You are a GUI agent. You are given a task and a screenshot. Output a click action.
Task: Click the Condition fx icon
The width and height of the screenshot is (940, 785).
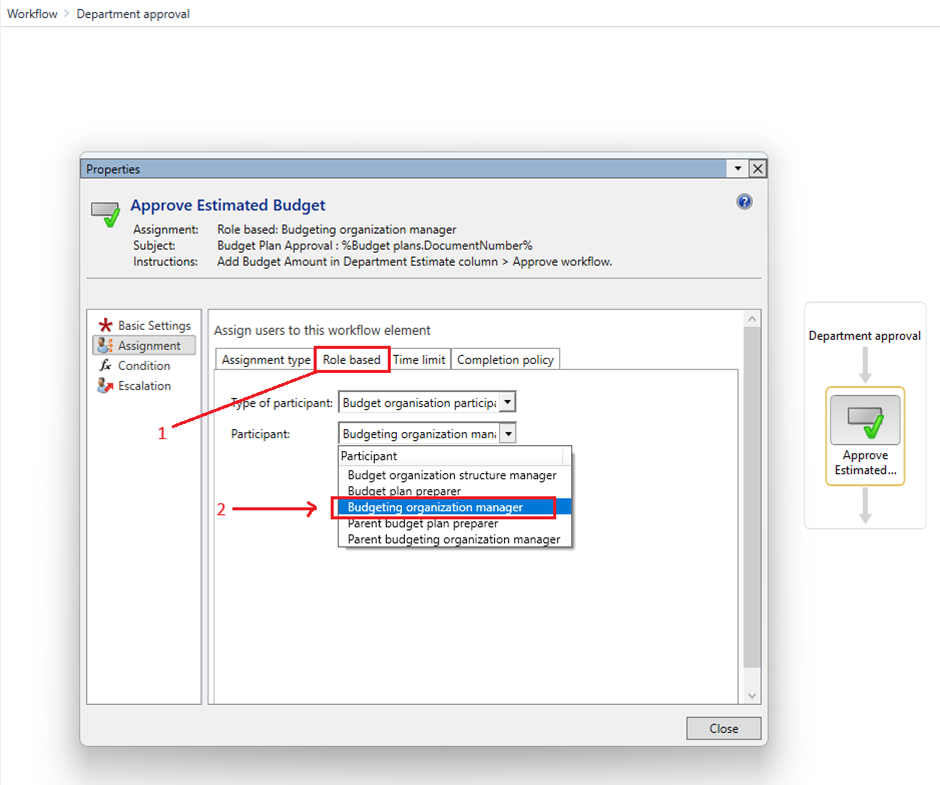coord(105,365)
